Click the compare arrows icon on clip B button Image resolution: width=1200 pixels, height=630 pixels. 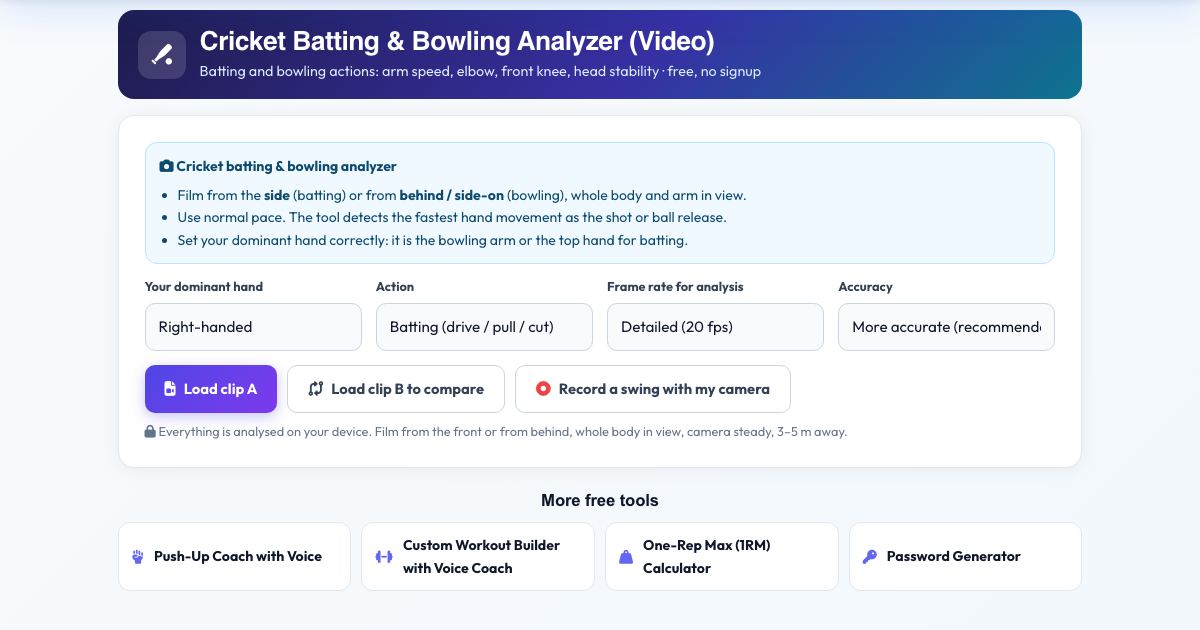pos(316,389)
